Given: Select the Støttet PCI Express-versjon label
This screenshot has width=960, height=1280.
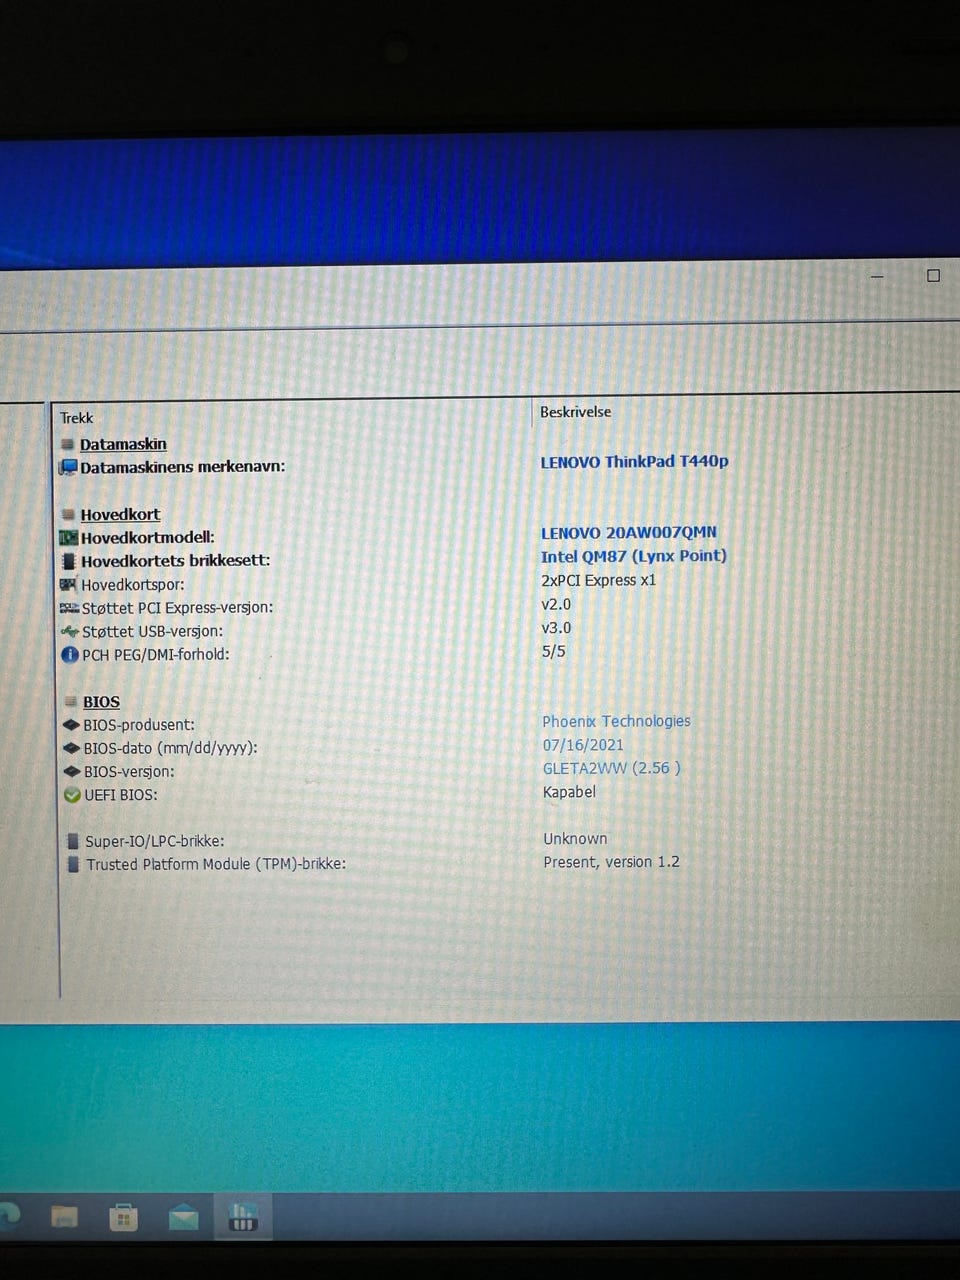Looking at the screenshot, I should click(x=177, y=608).
